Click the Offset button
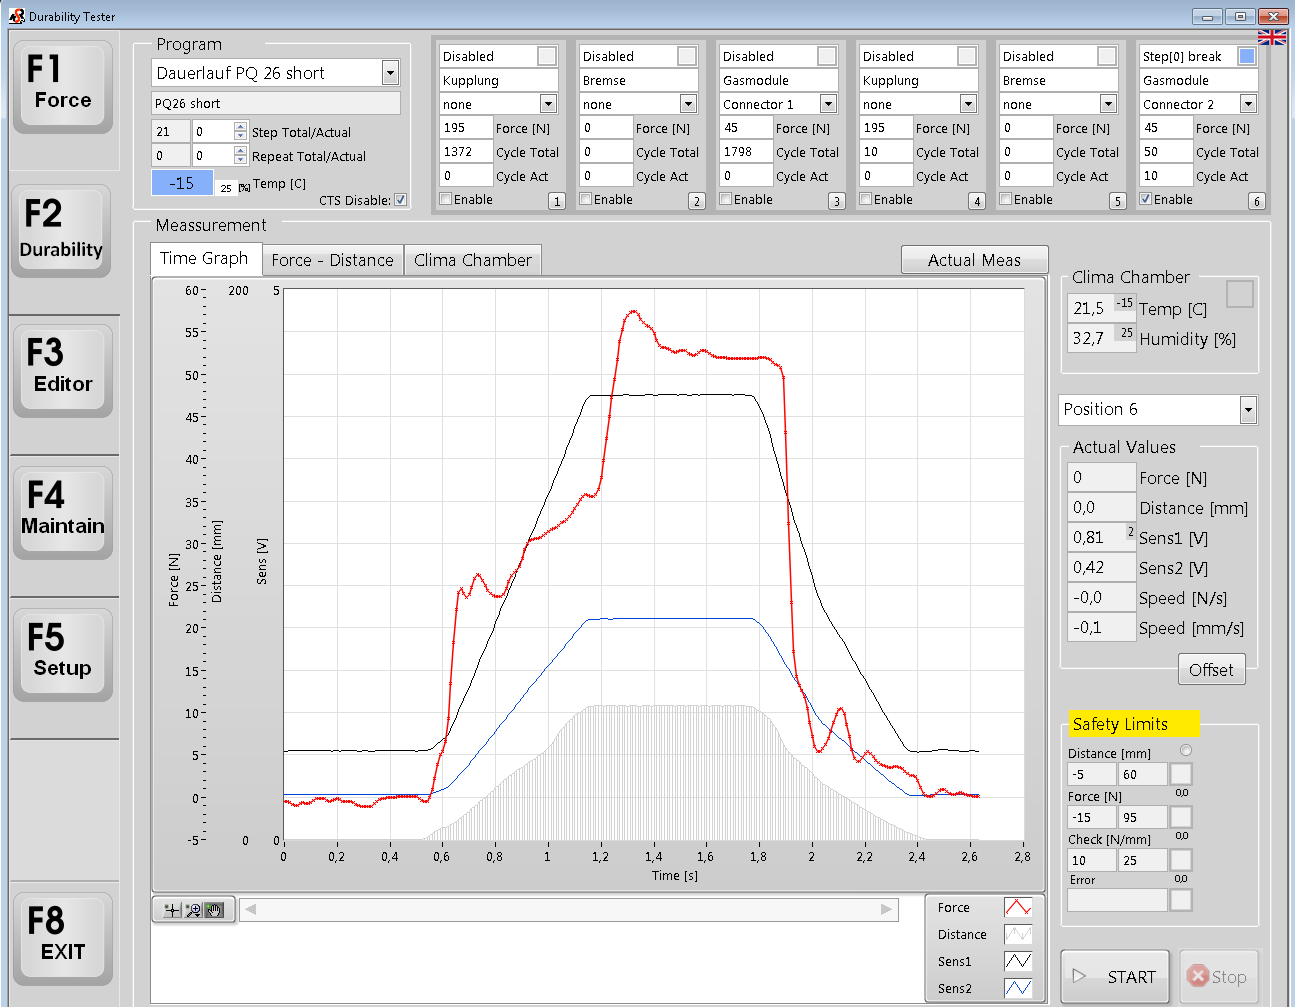This screenshot has width=1295, height=1007. 1211,670
